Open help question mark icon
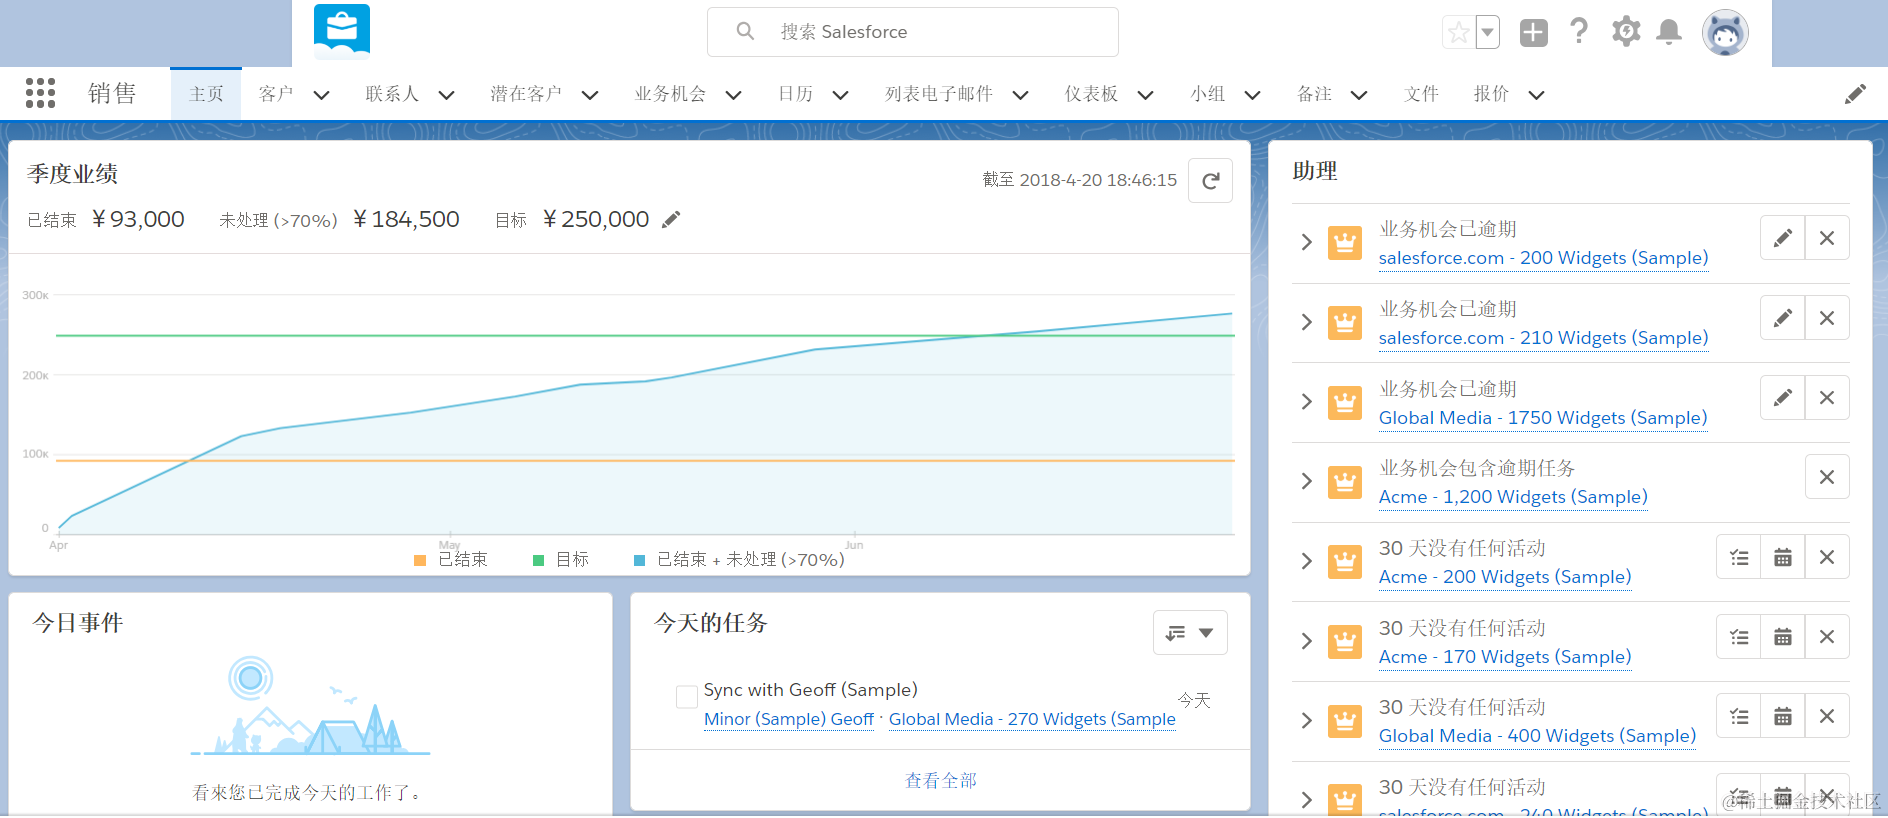This screenshot has width=1888, height=818. click(x=1579, y=32)
